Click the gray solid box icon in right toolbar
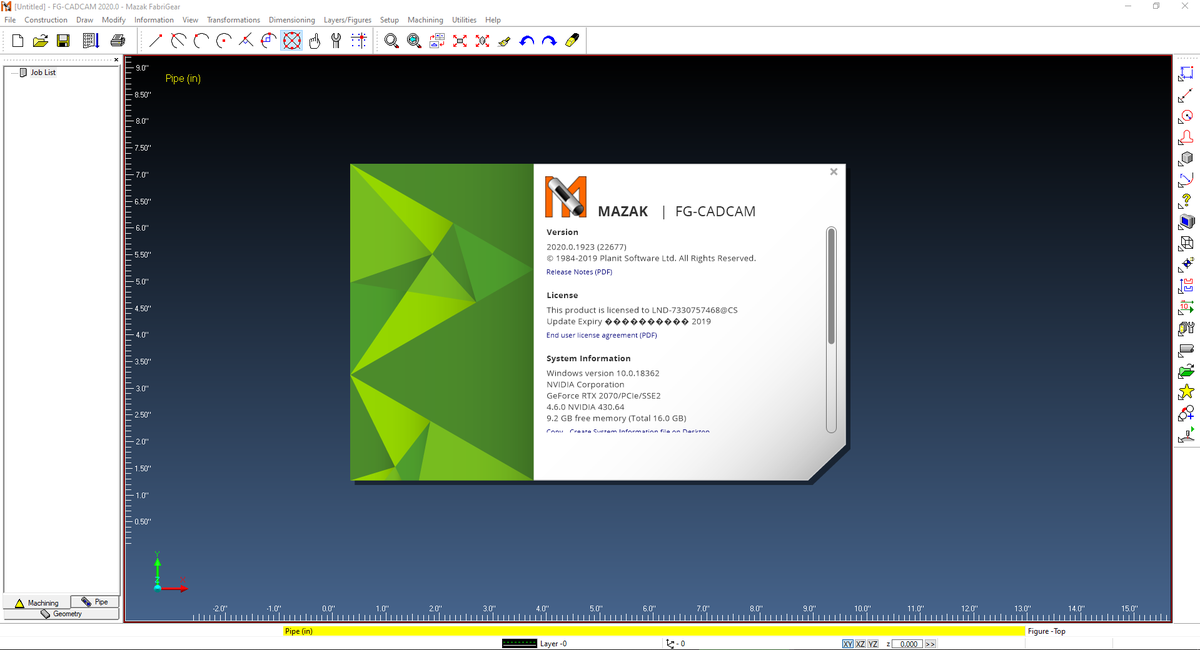Viewport: 1200px width, 650px height. [1187, 158]
